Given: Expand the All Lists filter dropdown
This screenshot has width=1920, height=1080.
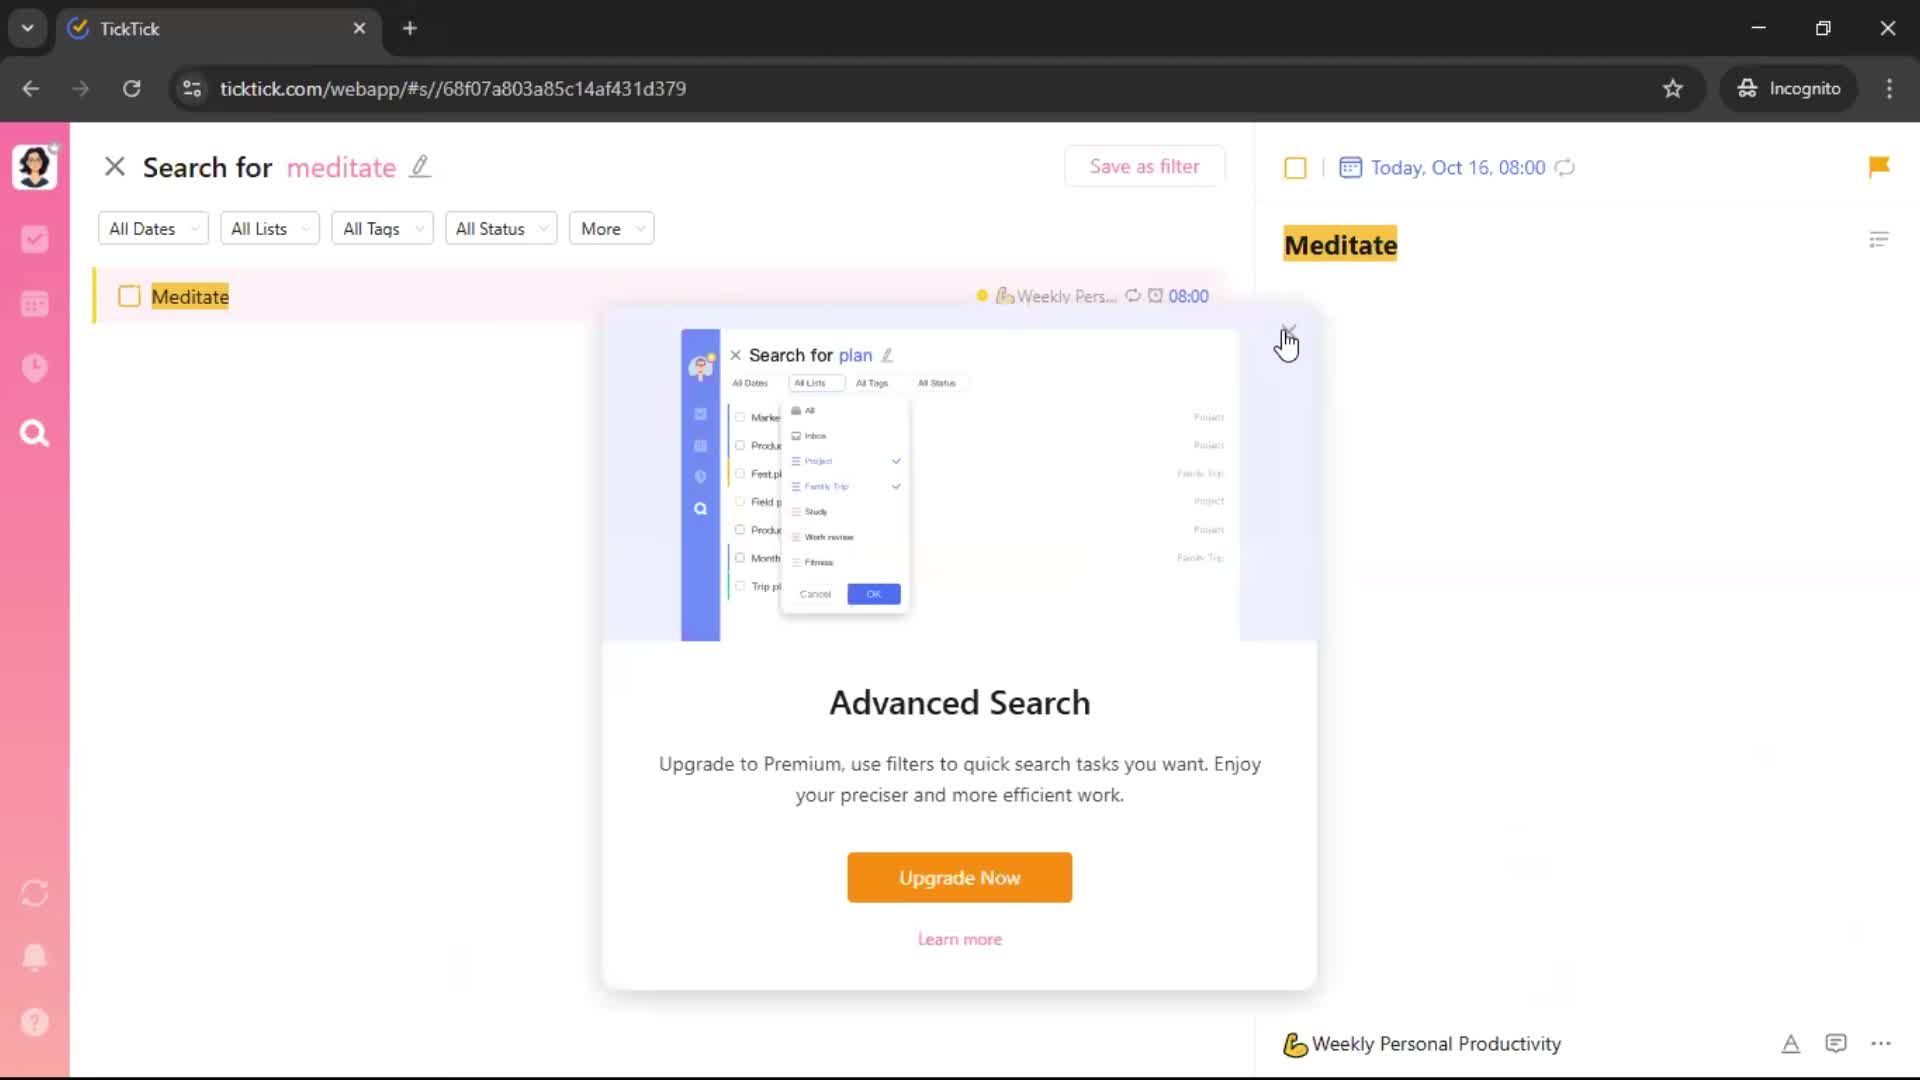Looking at the screenshot, I should tap(269, 229).
